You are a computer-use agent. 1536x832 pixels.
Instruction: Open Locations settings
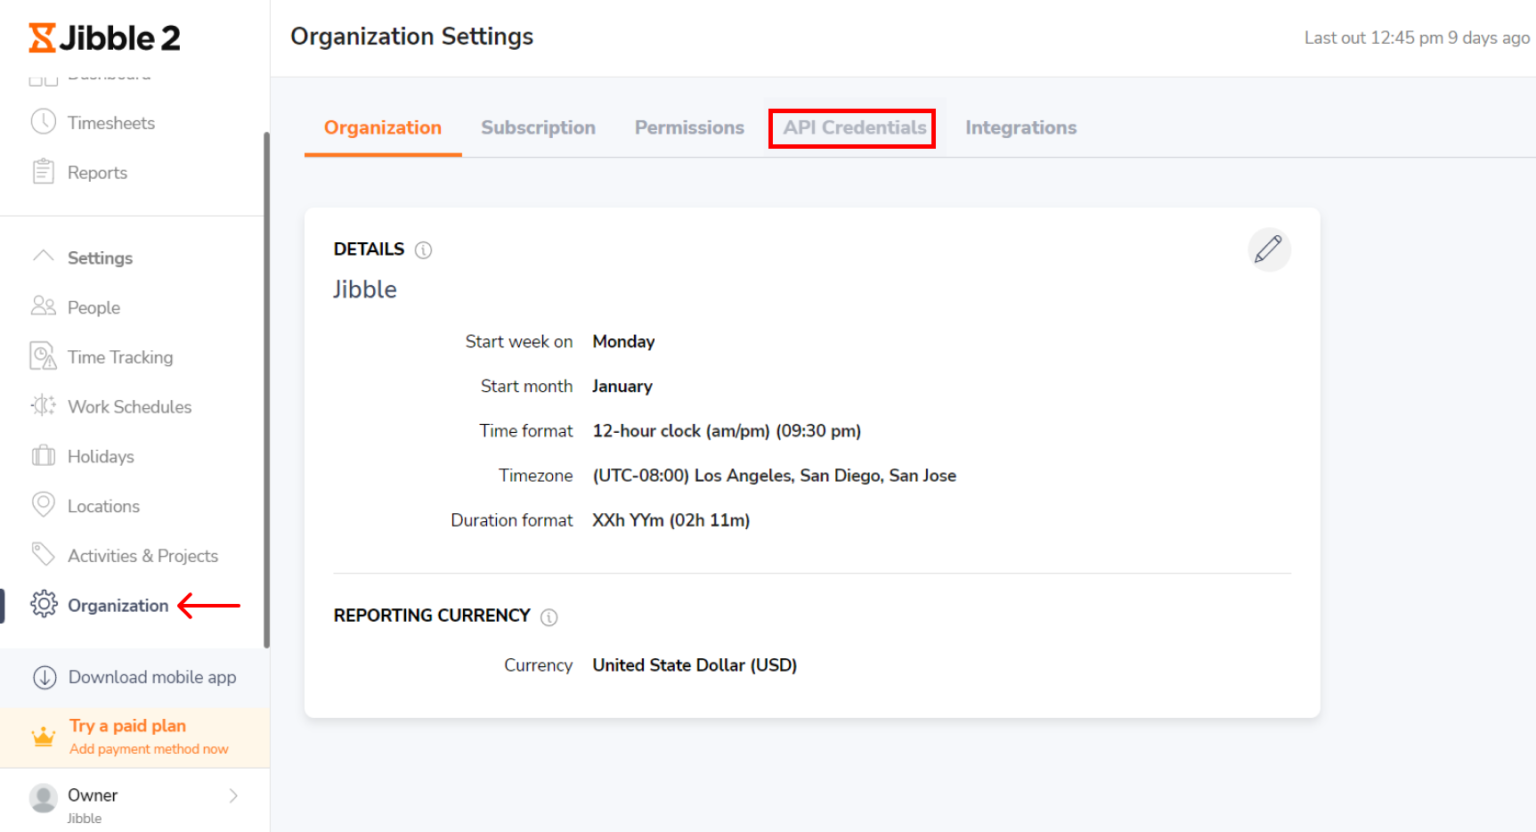(x=103, y=507)
